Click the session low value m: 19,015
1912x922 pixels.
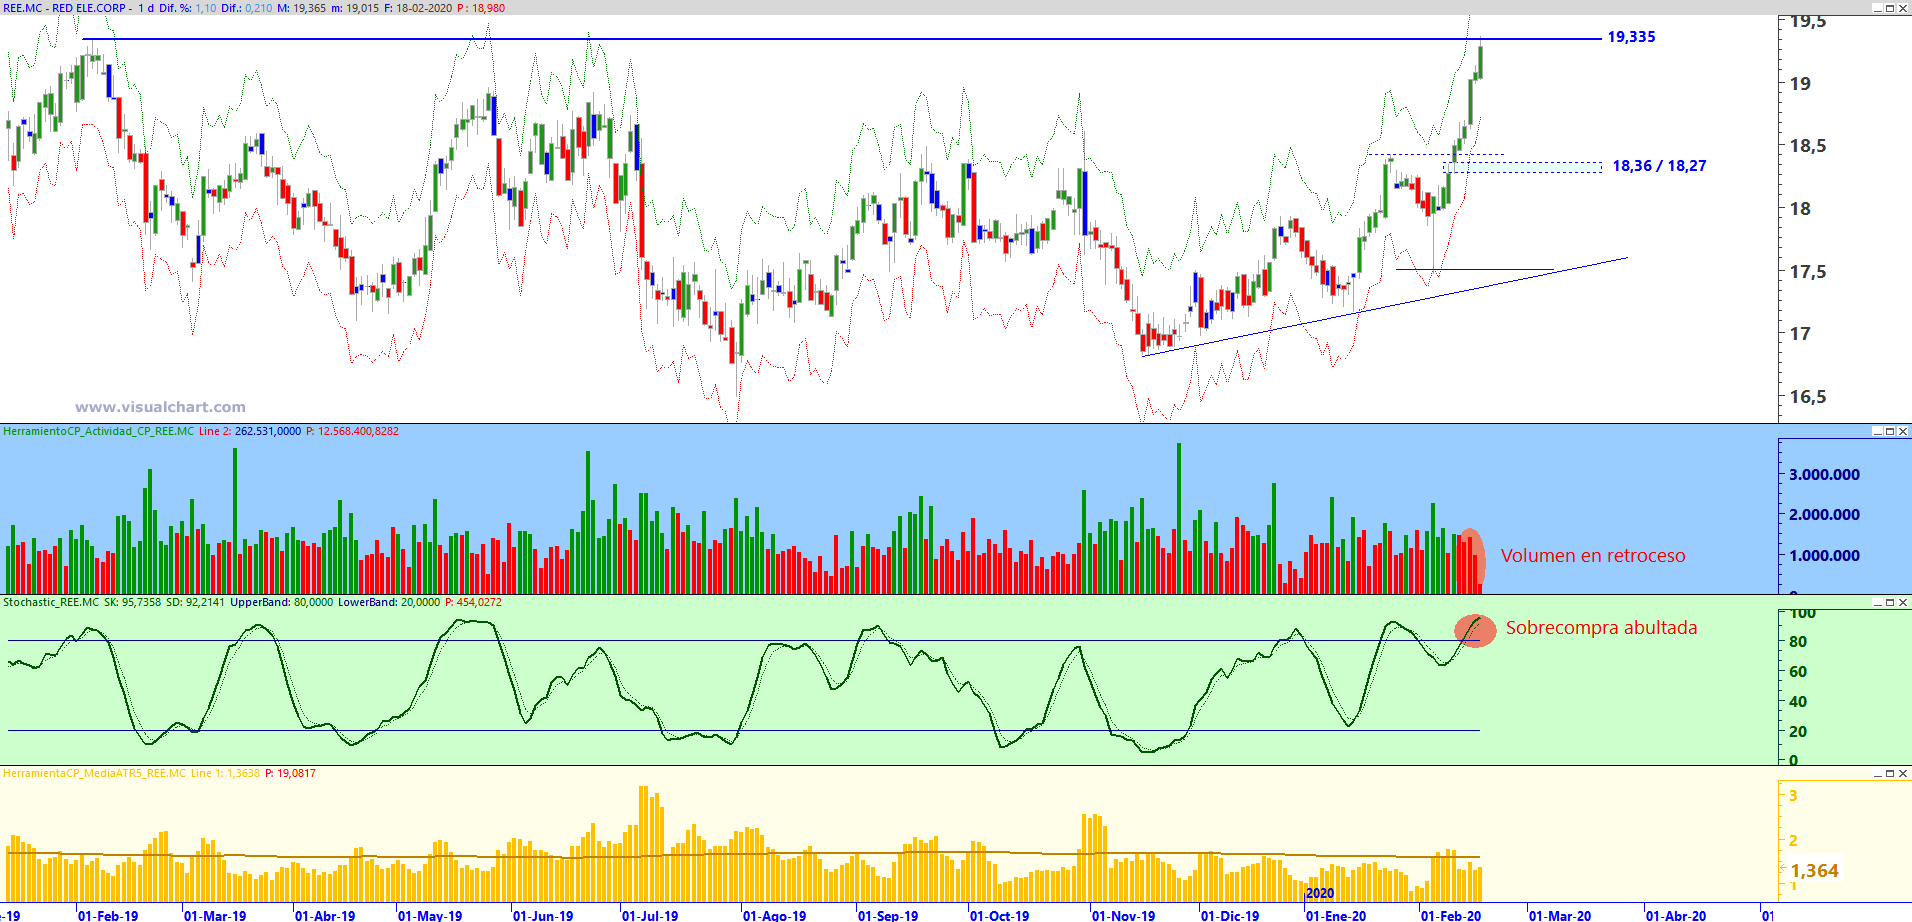point(355,8)
